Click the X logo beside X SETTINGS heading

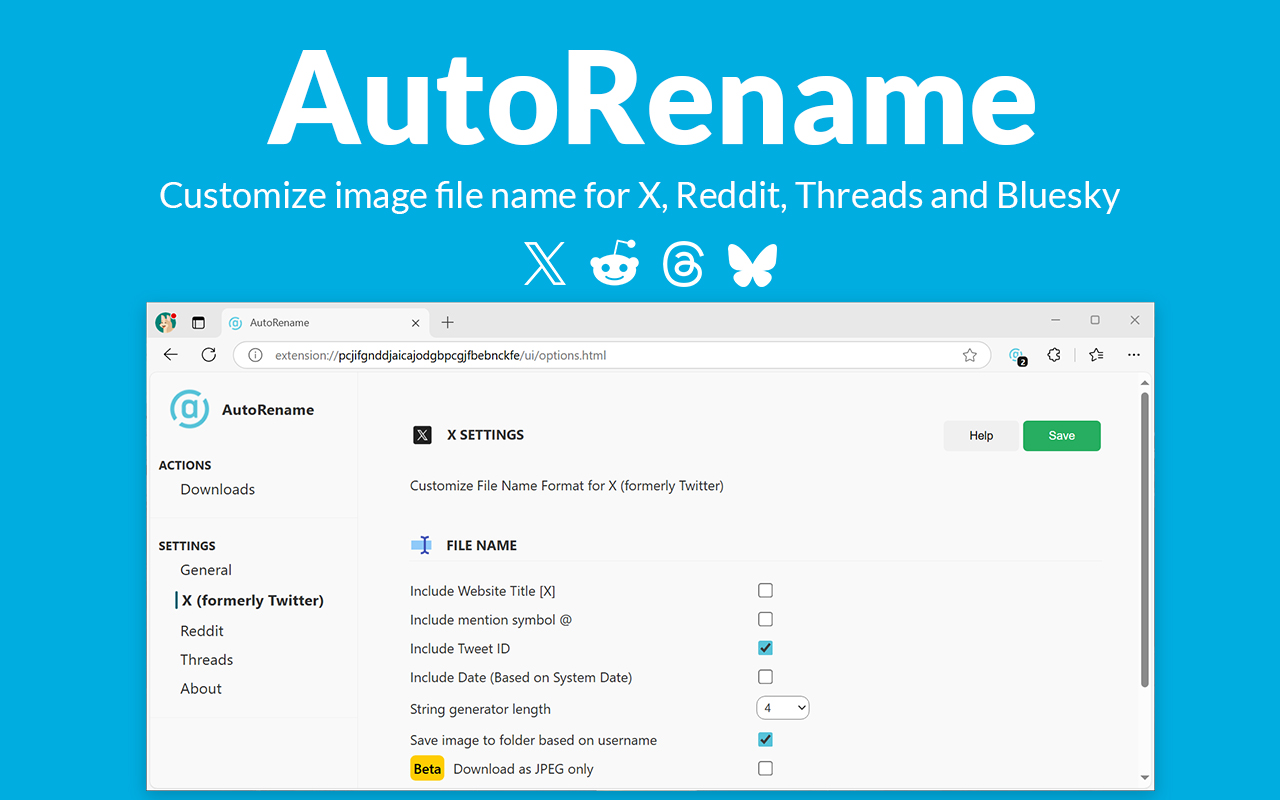[x=422, y=434]
